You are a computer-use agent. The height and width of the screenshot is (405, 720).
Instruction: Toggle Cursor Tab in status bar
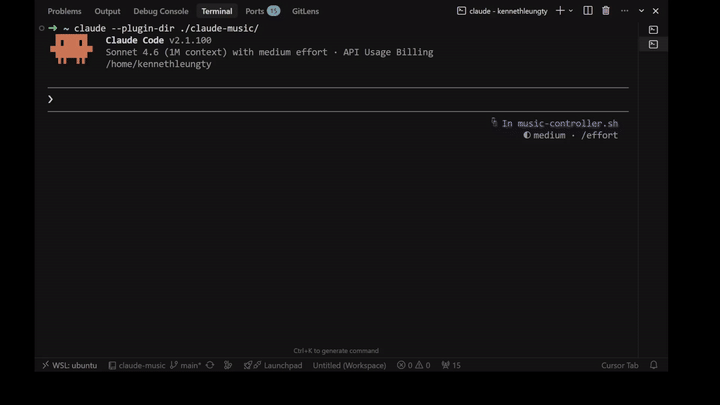point(619,365)
